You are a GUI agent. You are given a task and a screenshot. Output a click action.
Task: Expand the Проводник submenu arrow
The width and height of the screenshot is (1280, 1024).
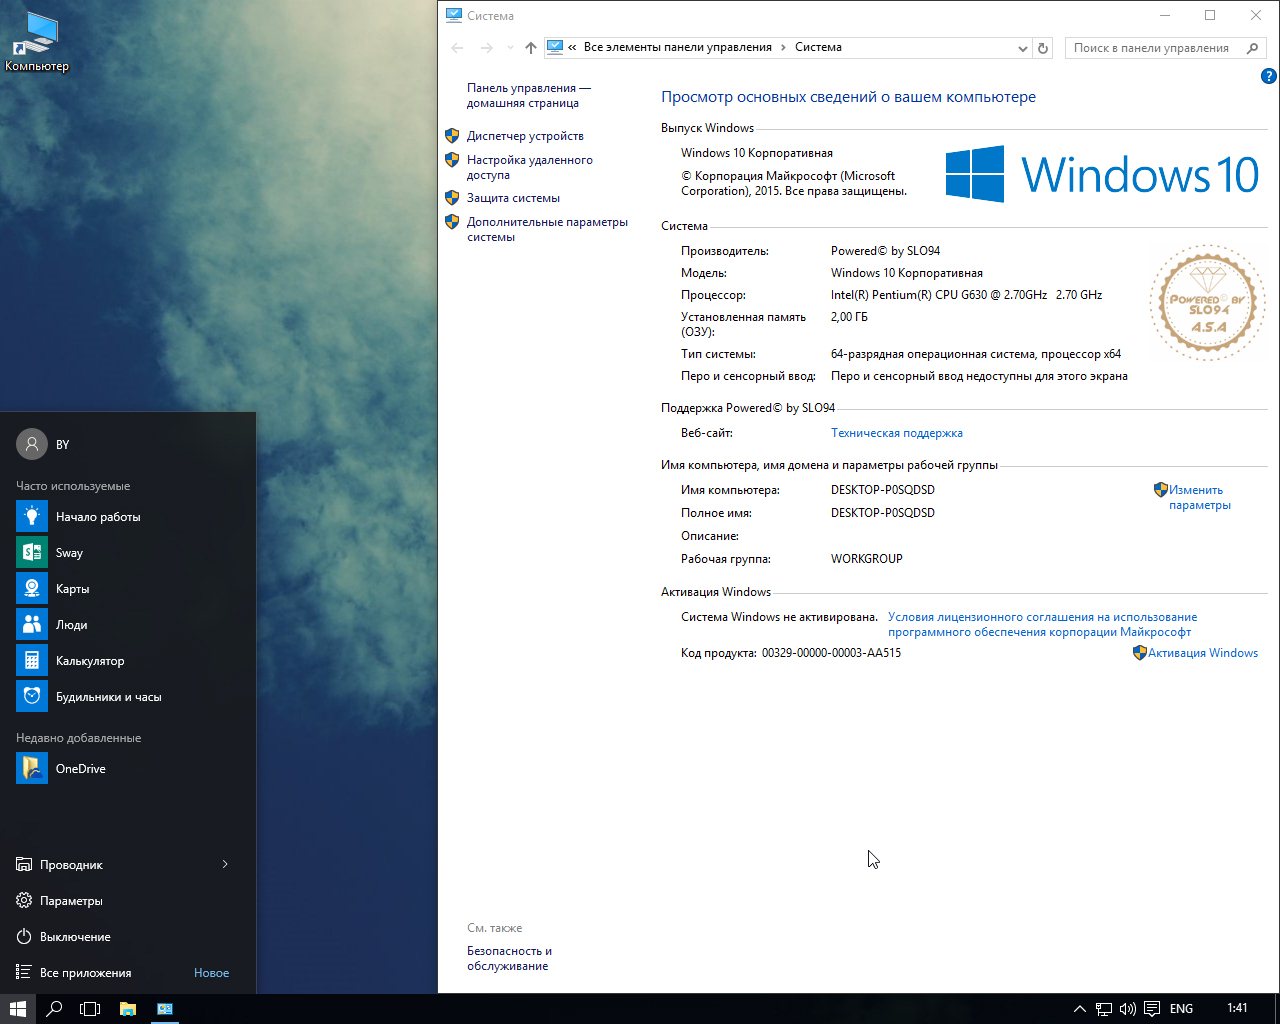[x=225, y=865]
